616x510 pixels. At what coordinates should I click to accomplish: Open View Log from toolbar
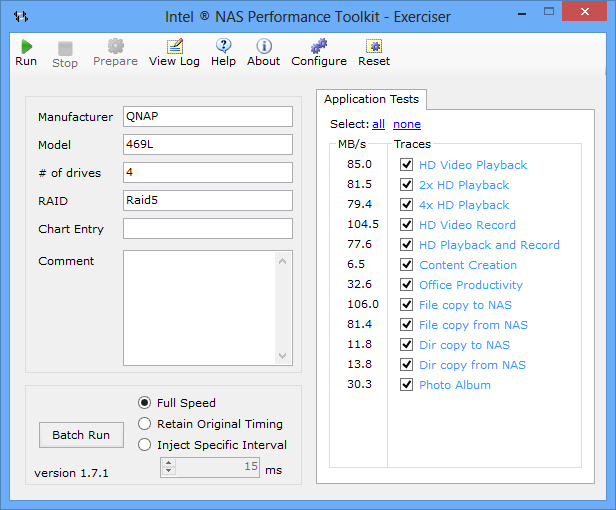[x=175, y=46]
